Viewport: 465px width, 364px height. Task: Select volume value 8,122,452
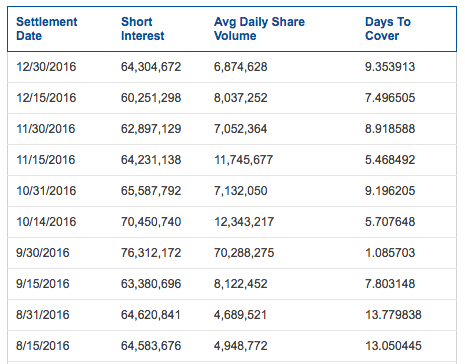click(x=241, y=284)
